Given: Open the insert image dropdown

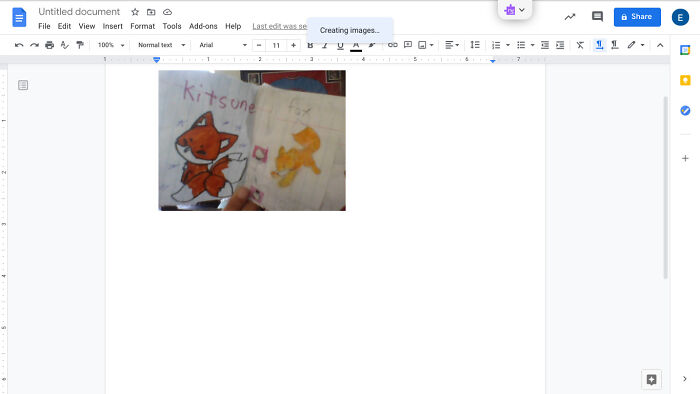Looking at the screenshot, I should [425, 45].
